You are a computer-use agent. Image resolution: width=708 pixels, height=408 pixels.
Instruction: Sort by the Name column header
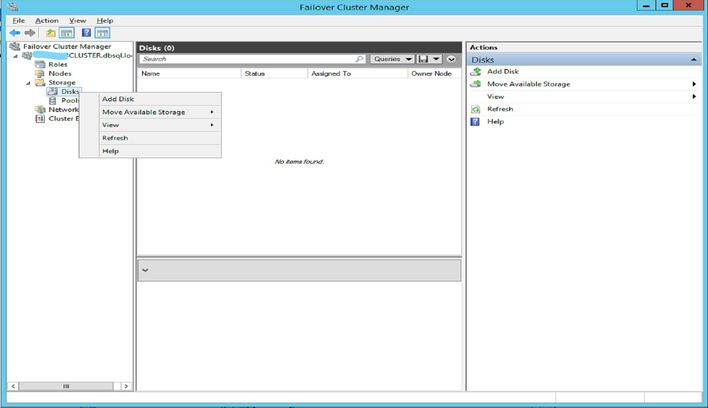click(189, 73)
